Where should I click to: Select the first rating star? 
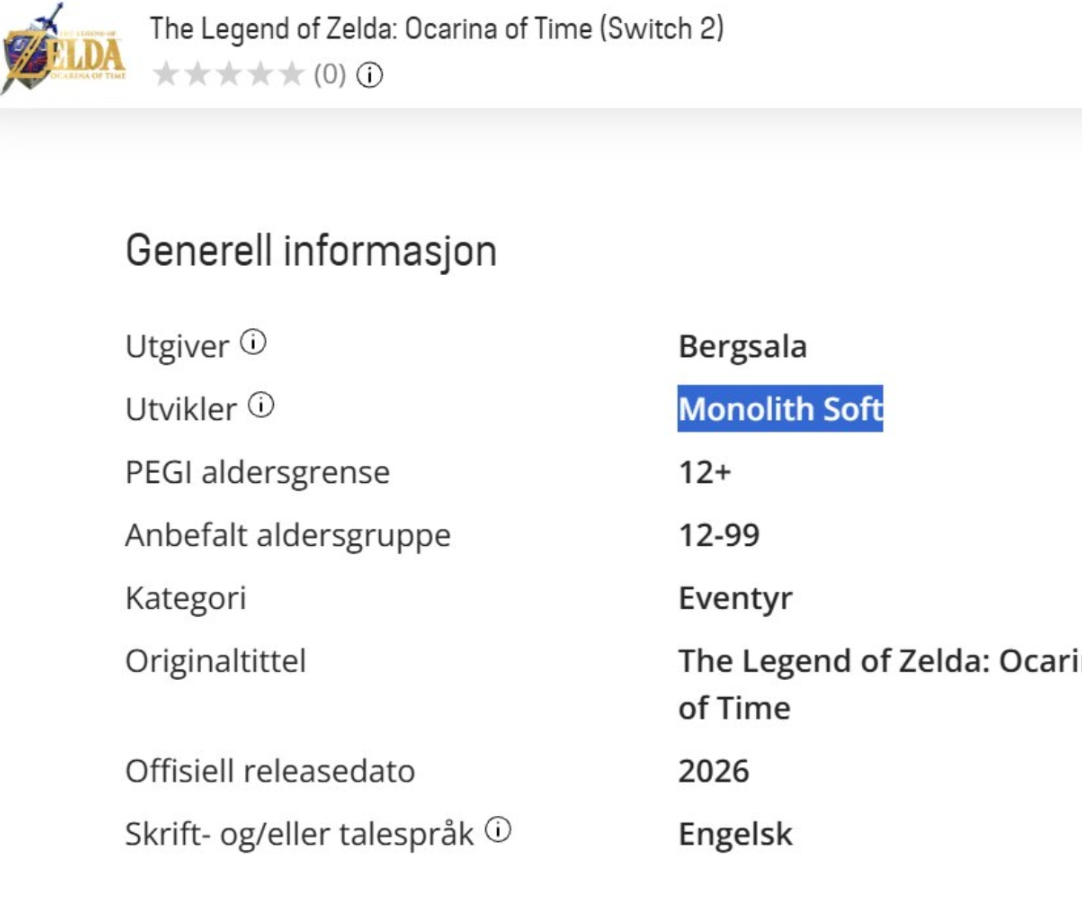click(166, 74)
